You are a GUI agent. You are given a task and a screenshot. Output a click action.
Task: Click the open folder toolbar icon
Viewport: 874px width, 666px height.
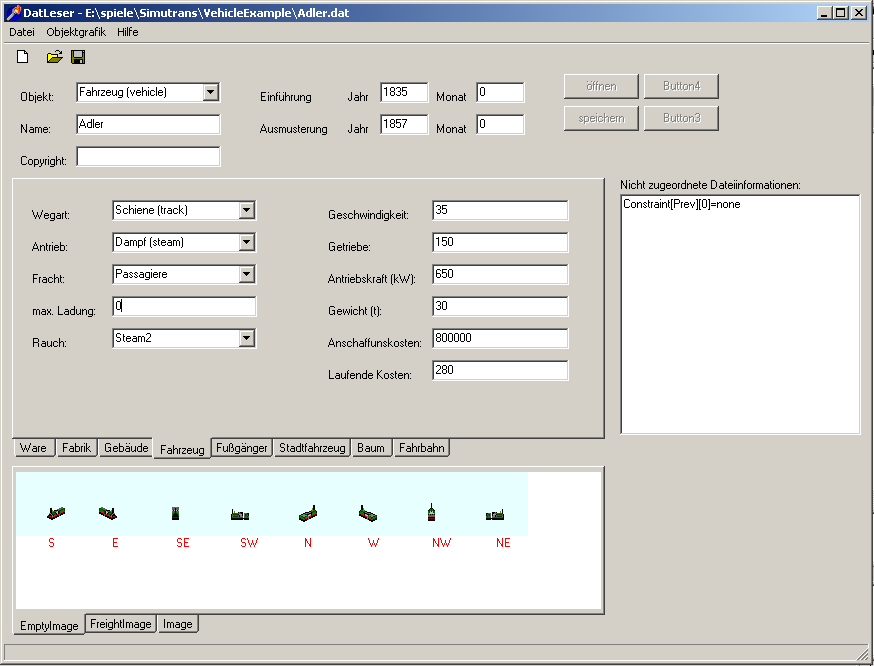(54, 57)
